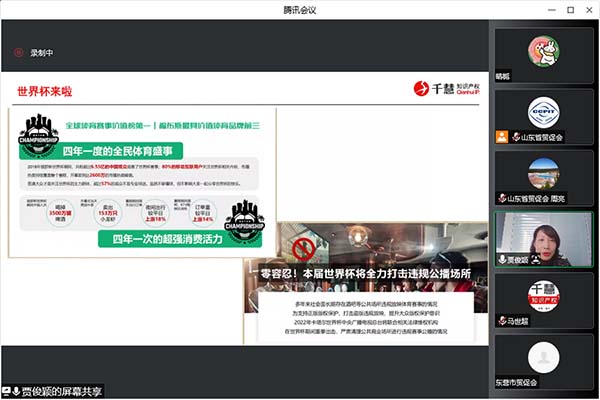600x400 pixels.
Task: Click the 贾俊颖的屏幕共享 caption text
Action: coord(60,390)
